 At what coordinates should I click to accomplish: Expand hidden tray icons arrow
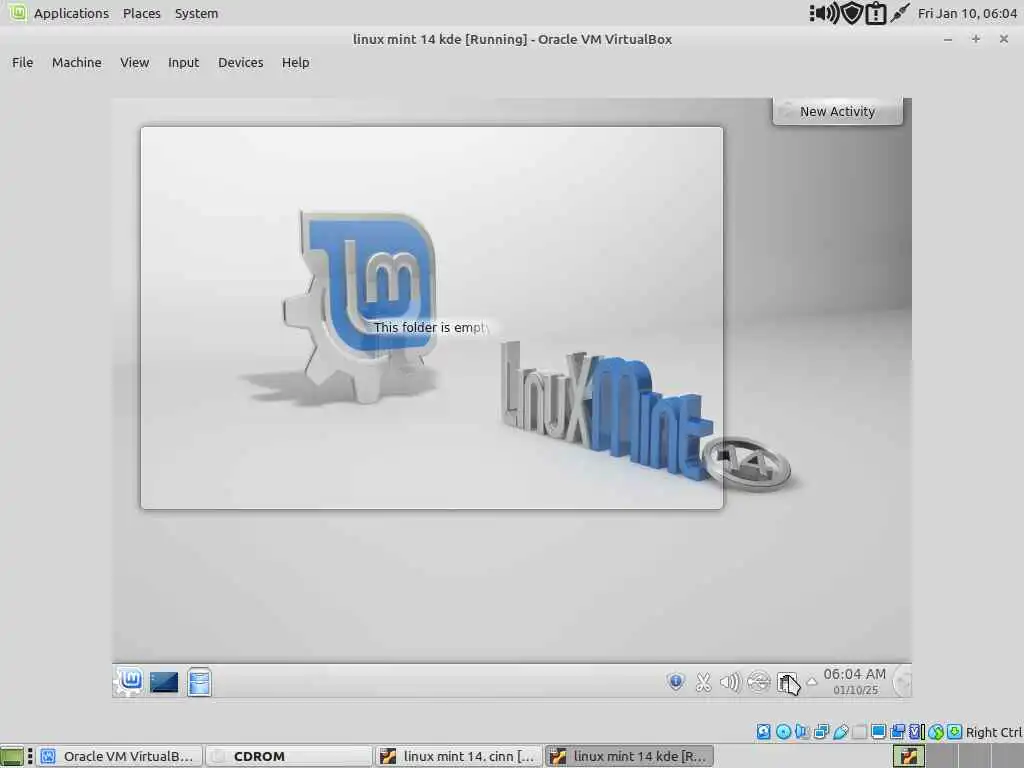click(x=812, y=681)
